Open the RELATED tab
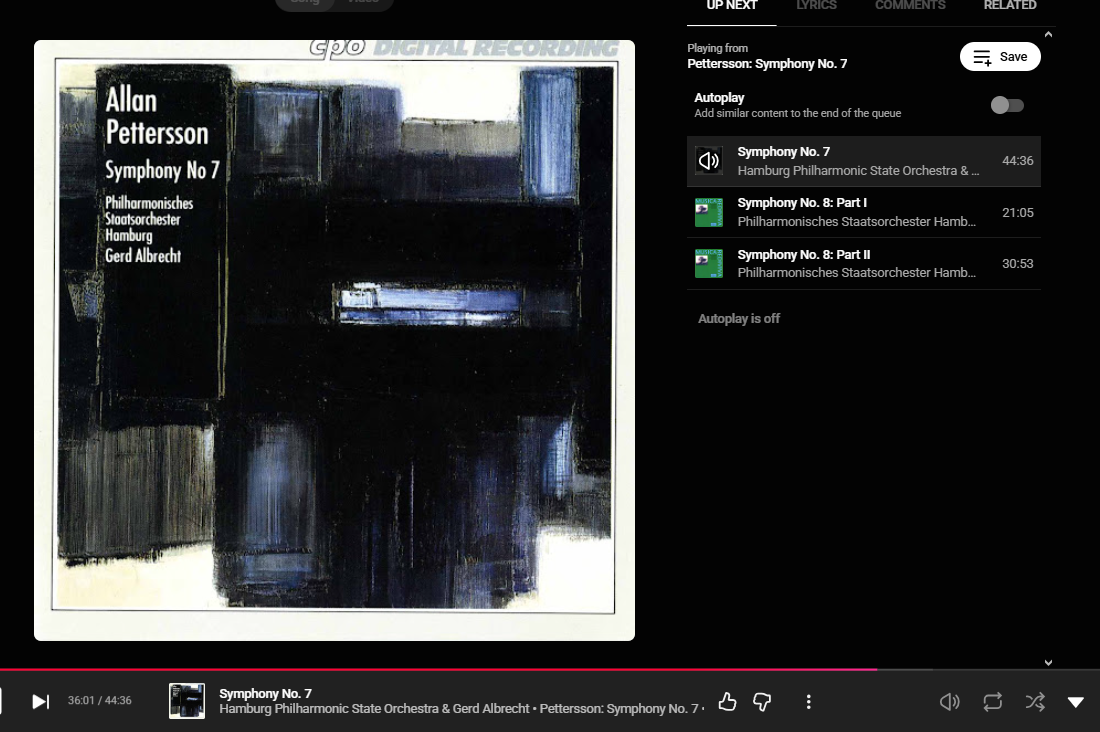This screenshot has width=1100, height=732. tap(1010, 6)
